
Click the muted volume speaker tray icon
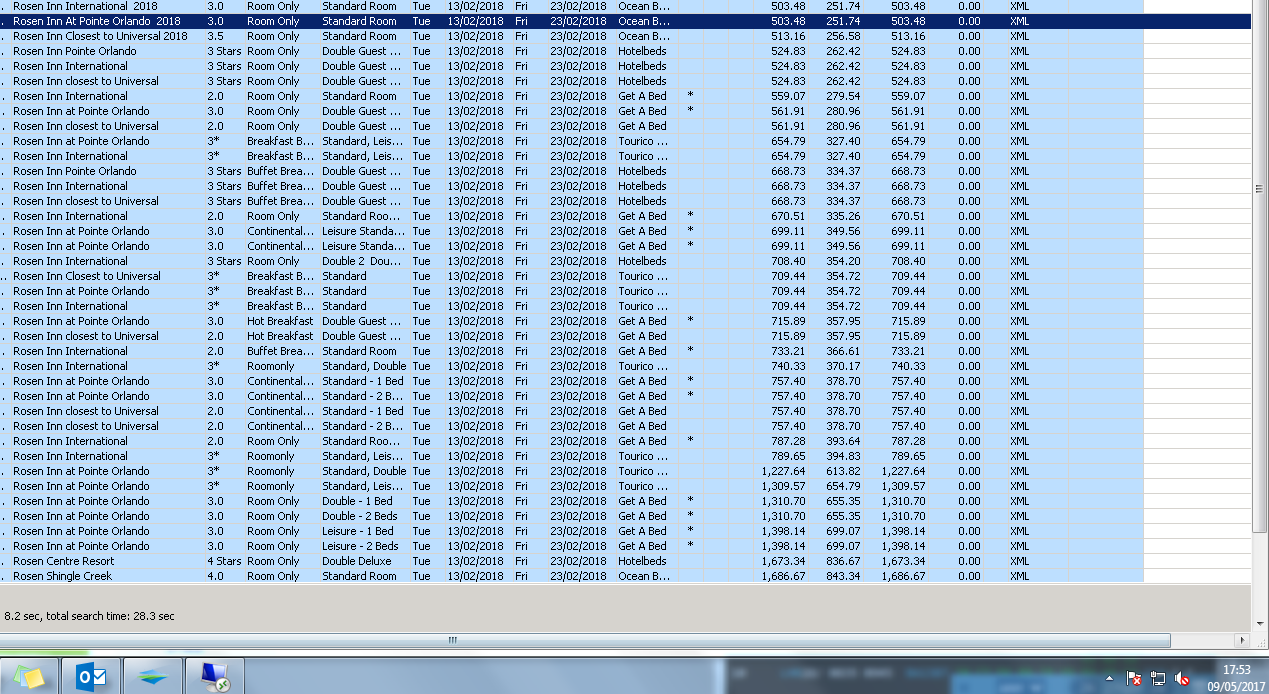point(1182,678)
